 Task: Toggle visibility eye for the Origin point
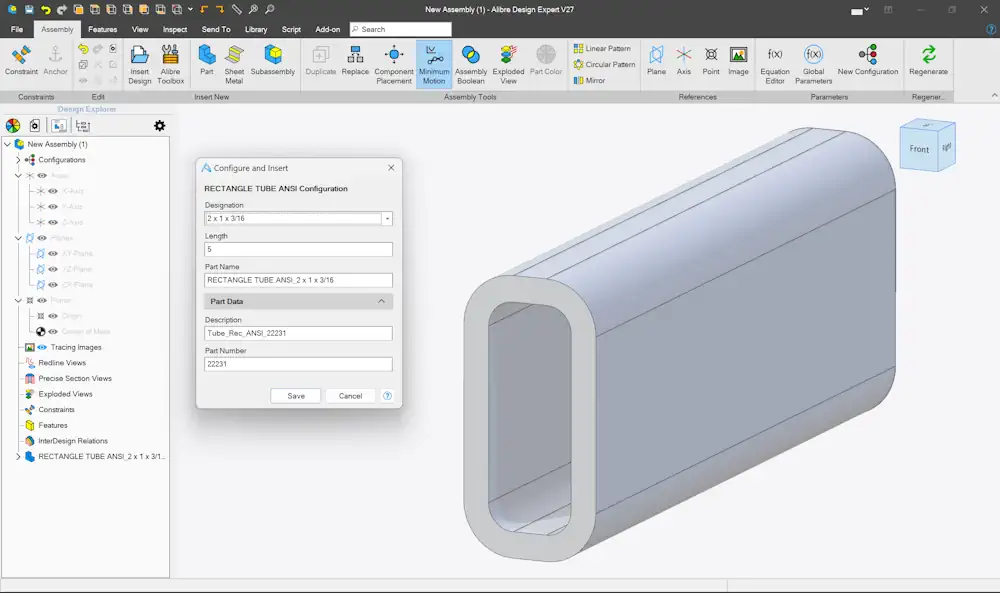click(x=53, y=316)
